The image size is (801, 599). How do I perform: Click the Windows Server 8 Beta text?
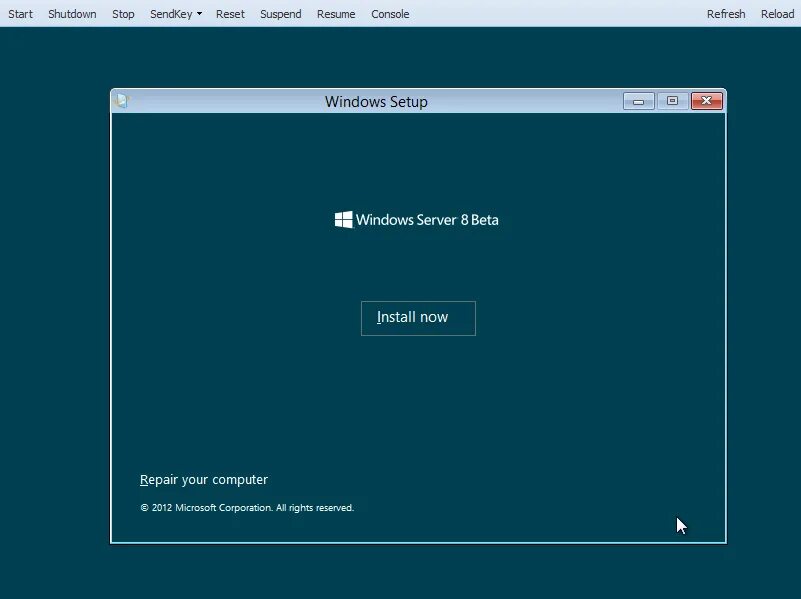pos(427,220)
